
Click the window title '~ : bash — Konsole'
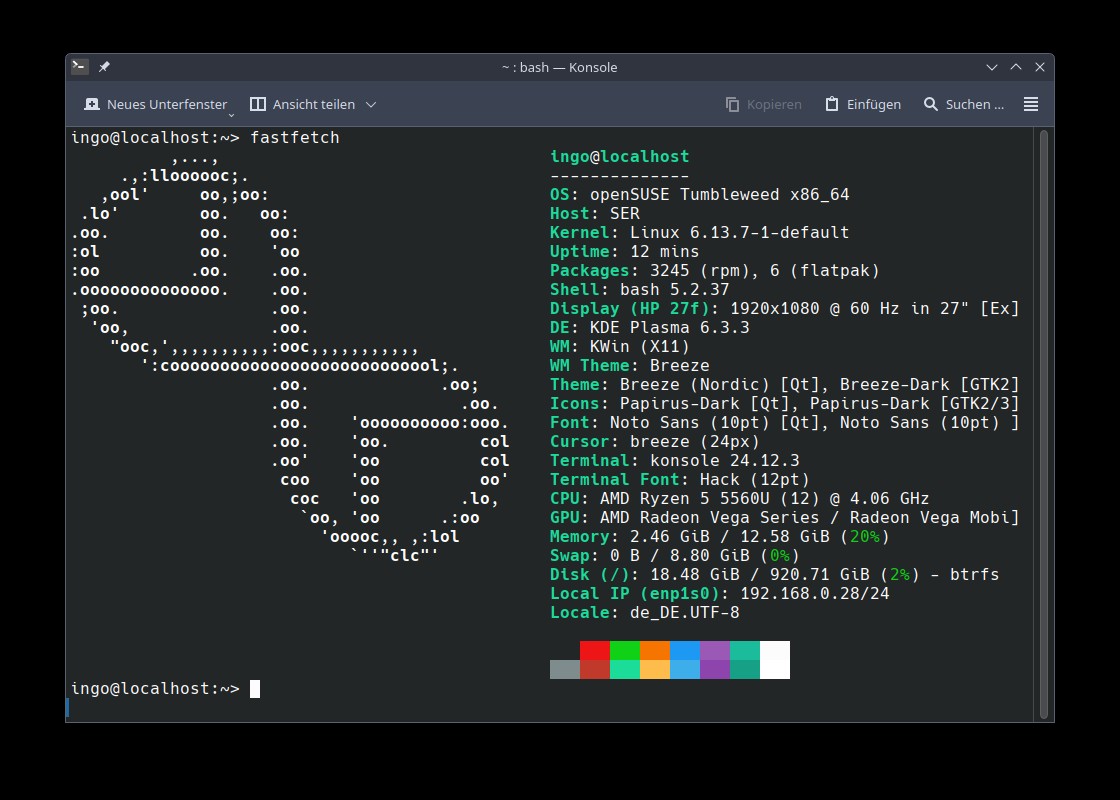click(x=559, y=67)
